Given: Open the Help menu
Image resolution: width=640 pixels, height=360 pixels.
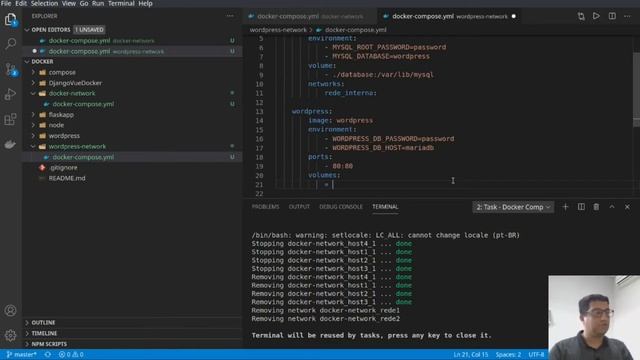Looking at the screenshot, I should (x=145, y=4).
